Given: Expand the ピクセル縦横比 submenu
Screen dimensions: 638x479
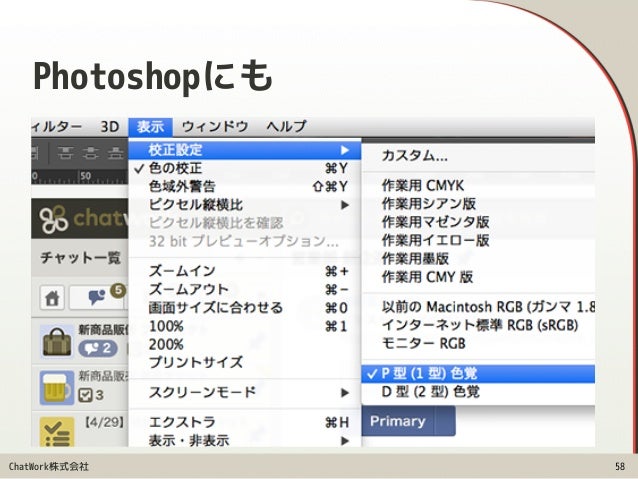Looking at the screenshot, I should click(245, 205).
